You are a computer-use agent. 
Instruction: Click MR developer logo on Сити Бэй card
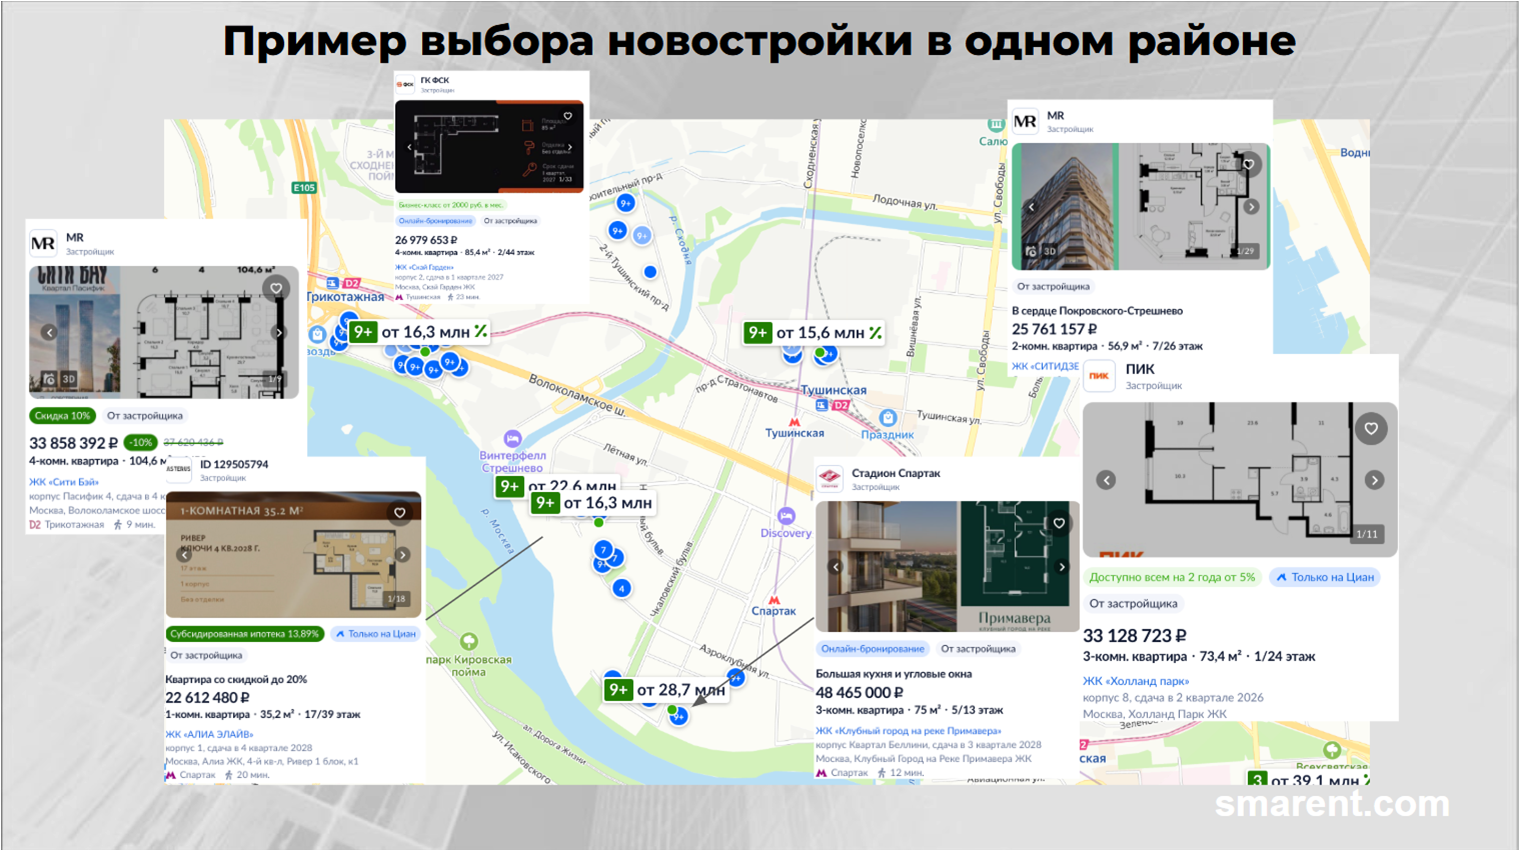43,243
